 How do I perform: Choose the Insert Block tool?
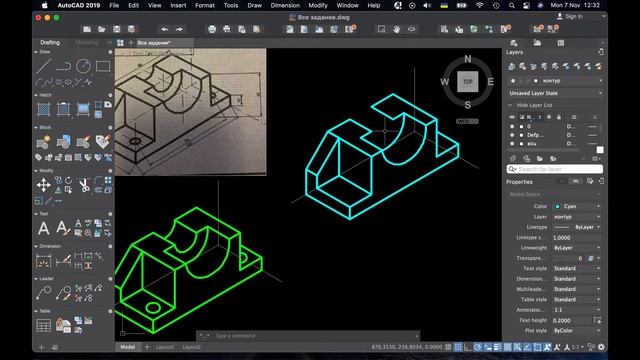[x=63, y=142]
